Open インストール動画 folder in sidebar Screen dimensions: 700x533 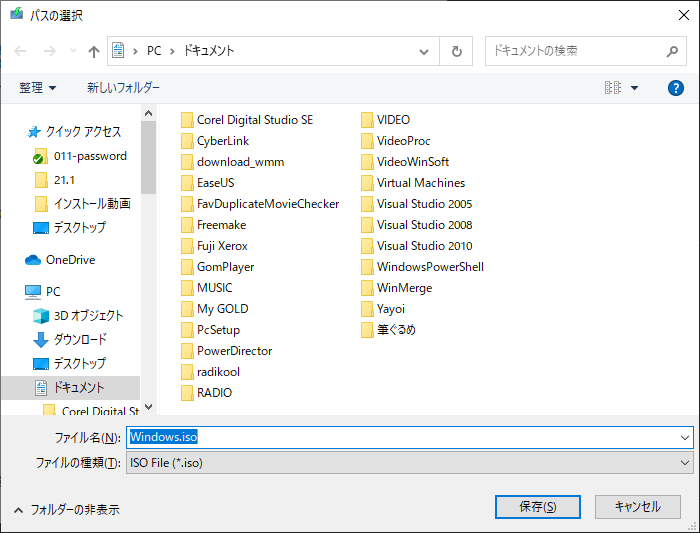92,204
